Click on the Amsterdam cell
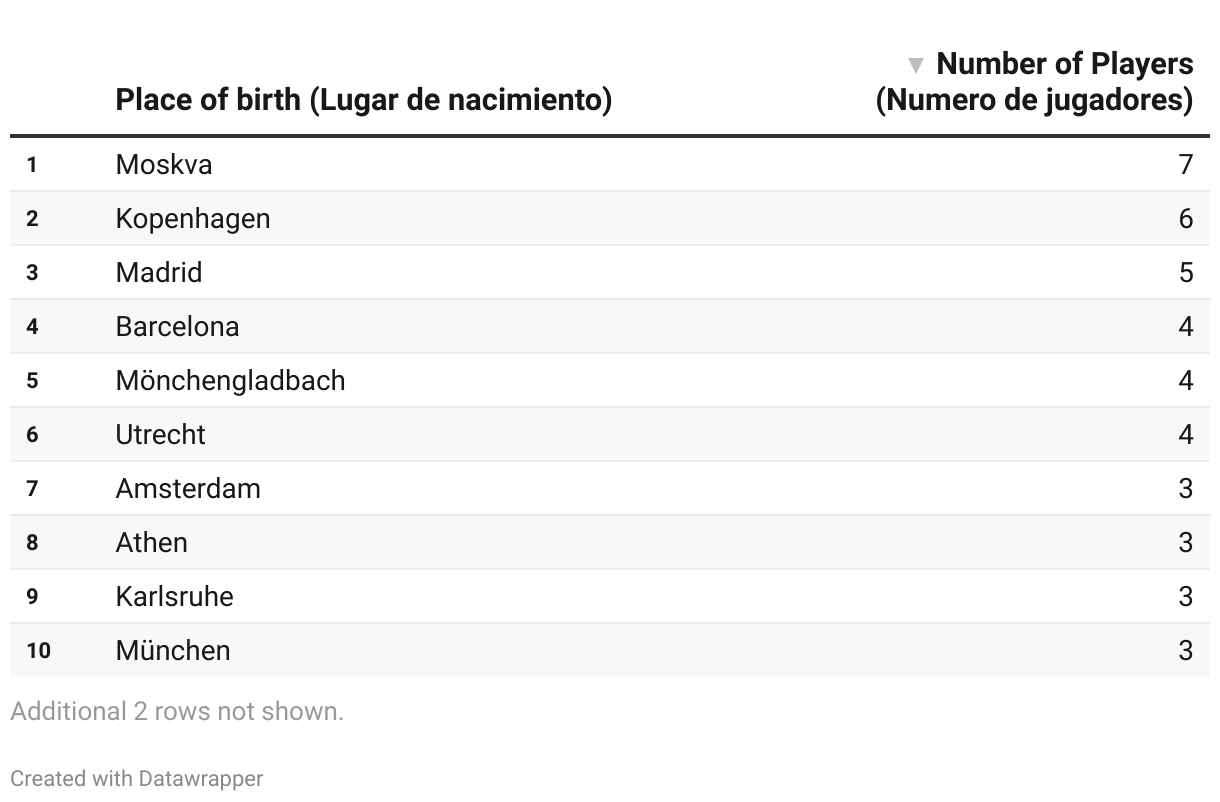Image resolution: width=1220 pixels, height=802 pixels. [188, 488]
